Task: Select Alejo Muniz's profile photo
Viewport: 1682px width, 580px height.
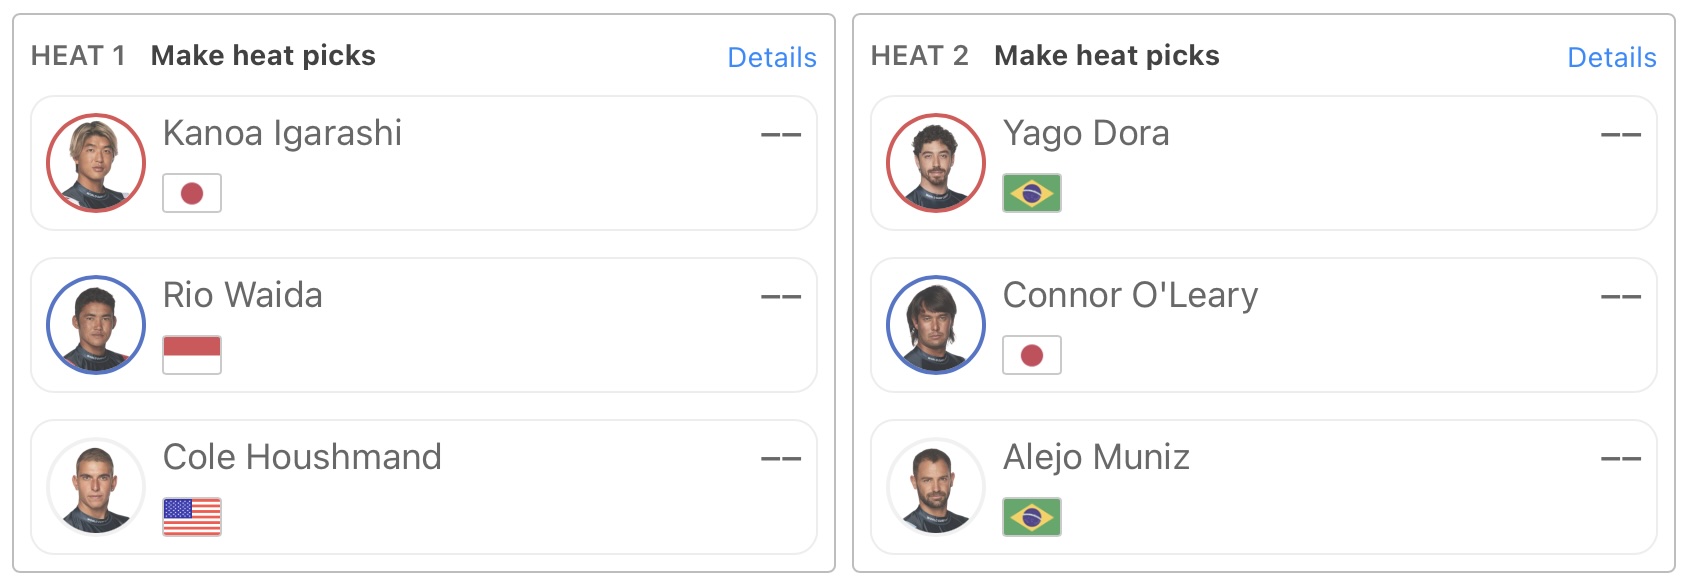Action: pyautogui.click(x=936, y=487)
